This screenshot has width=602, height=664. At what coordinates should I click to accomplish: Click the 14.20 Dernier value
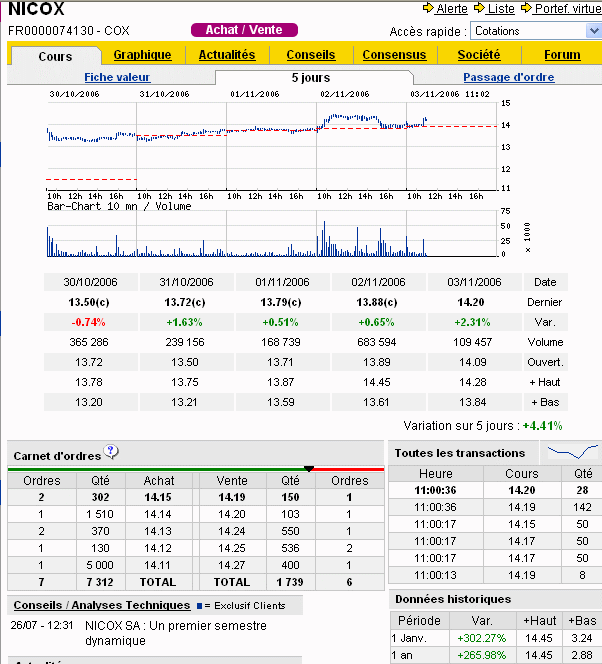point(471,302)
